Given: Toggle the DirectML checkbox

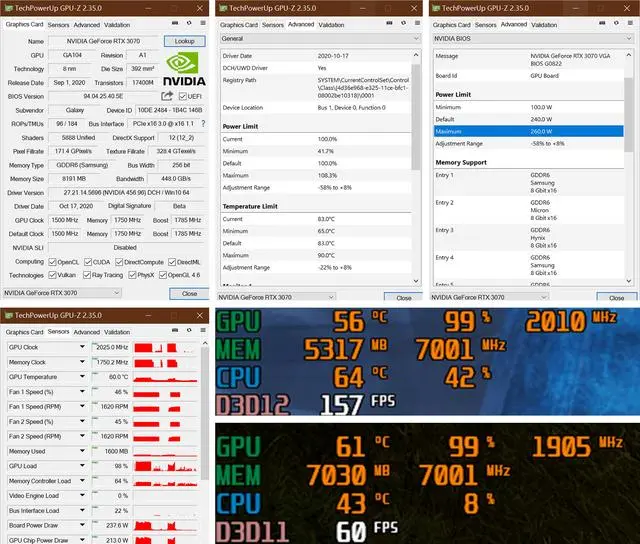Looking at the screenshot, I should pos(172,262).
